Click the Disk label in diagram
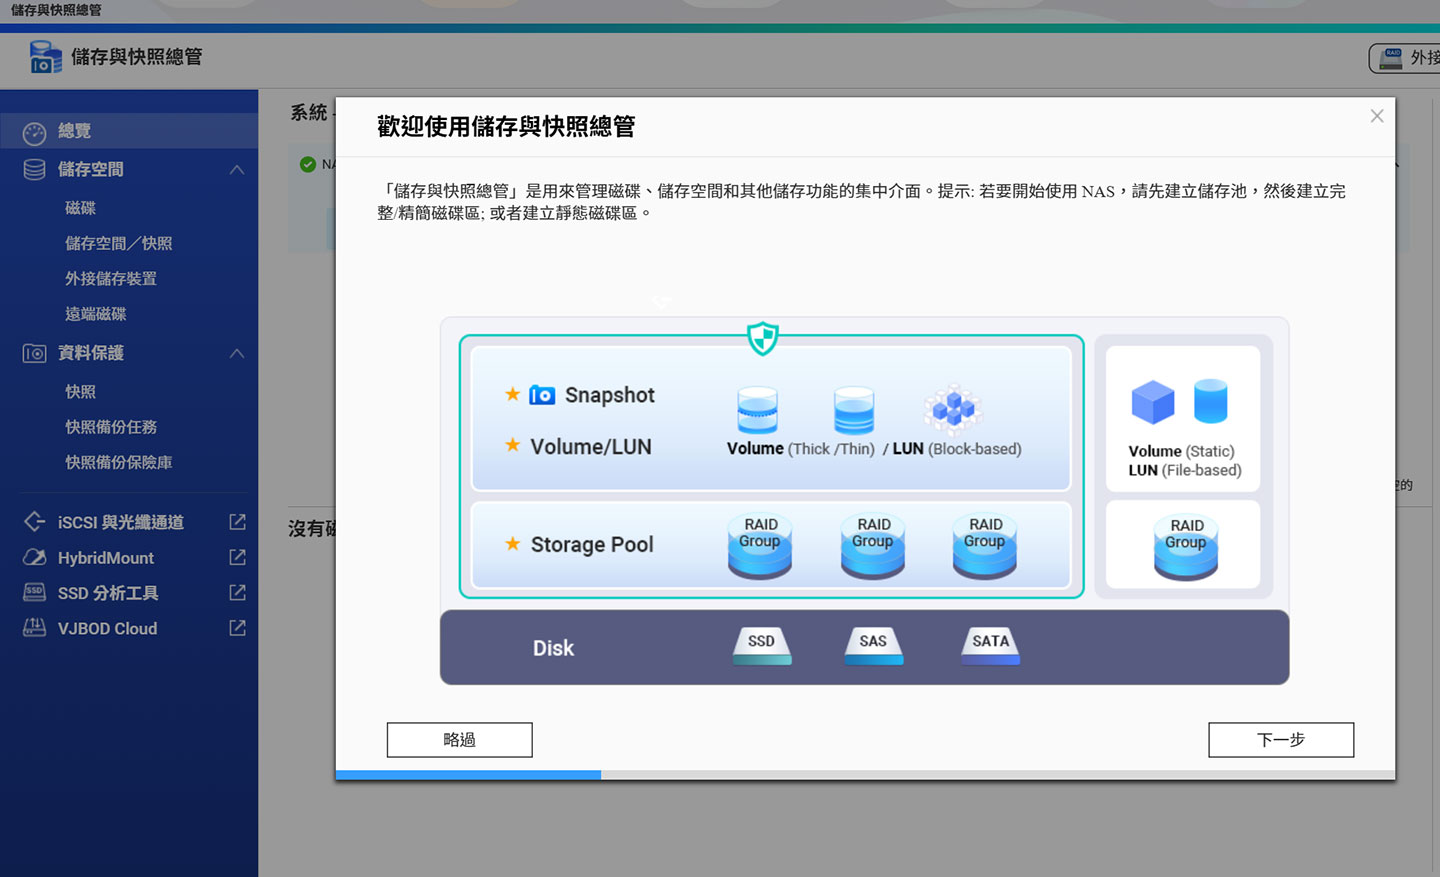Viewport: 1440px width, 877px height. pos(553,648)
